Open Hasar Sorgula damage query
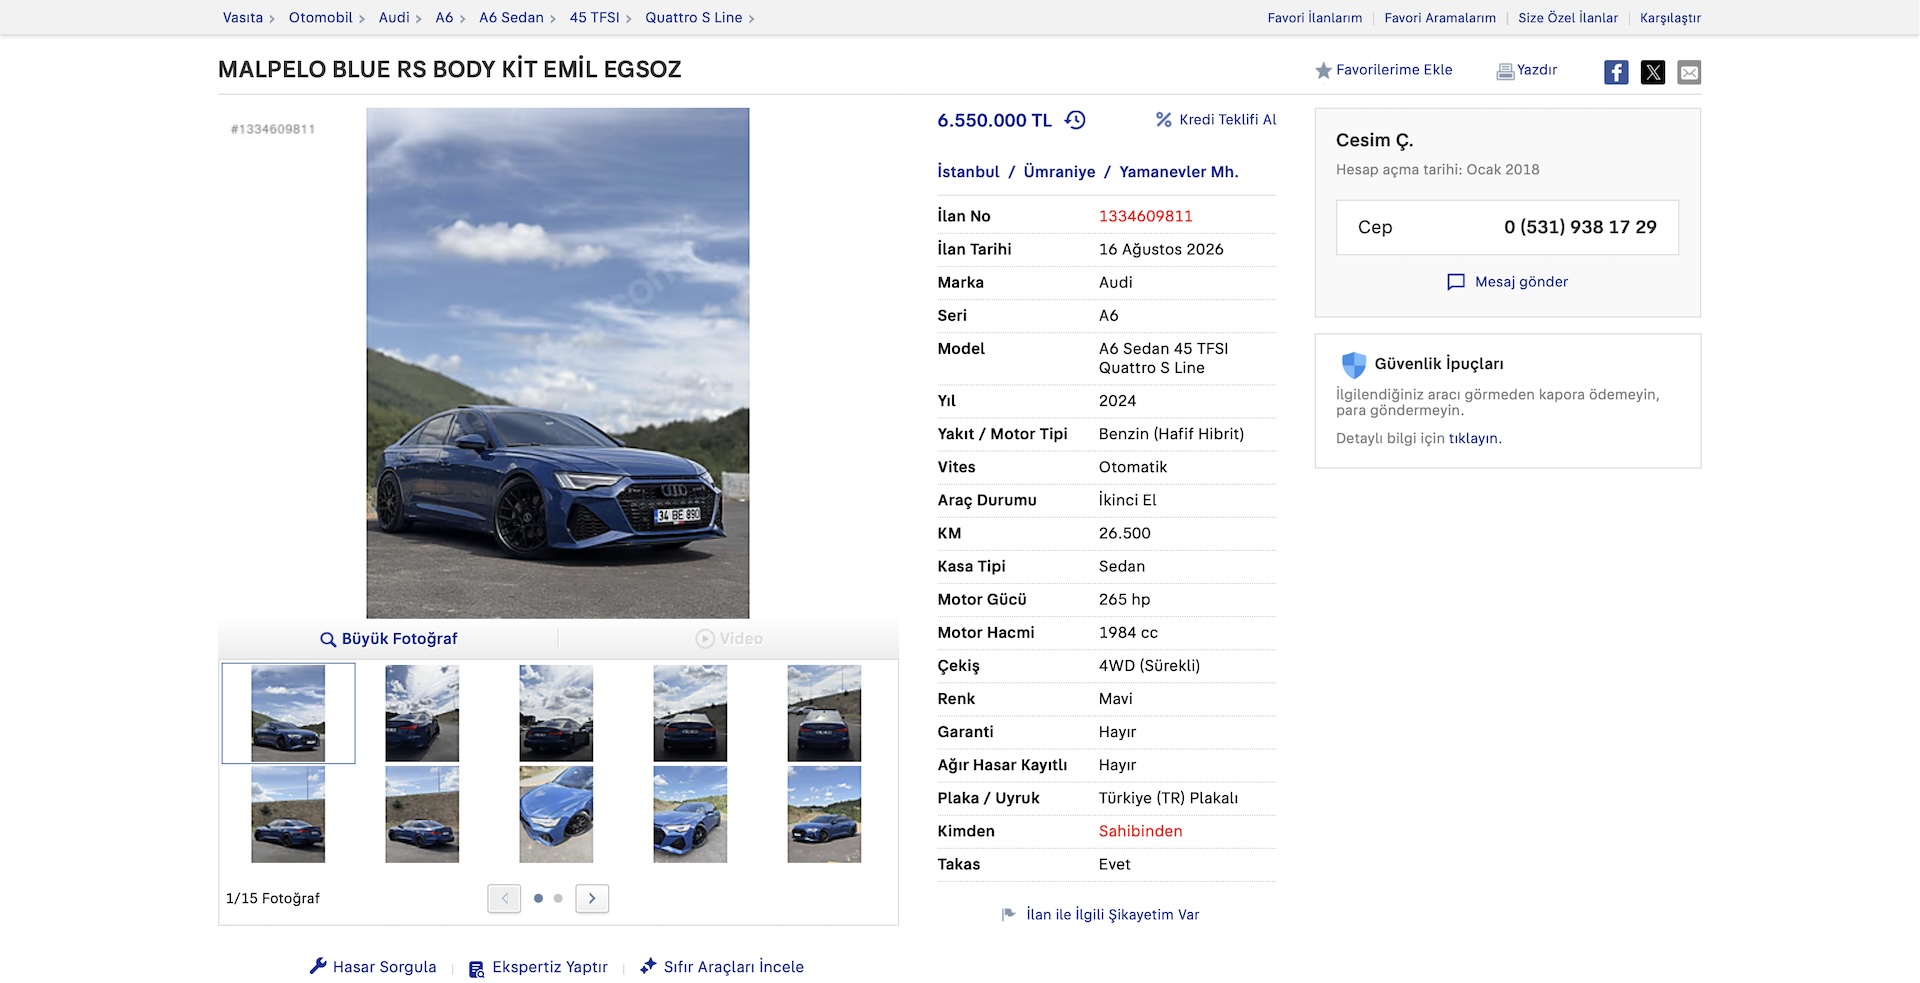The height and width of the screenshot is (983, 1920). click(x=373, y=966)
